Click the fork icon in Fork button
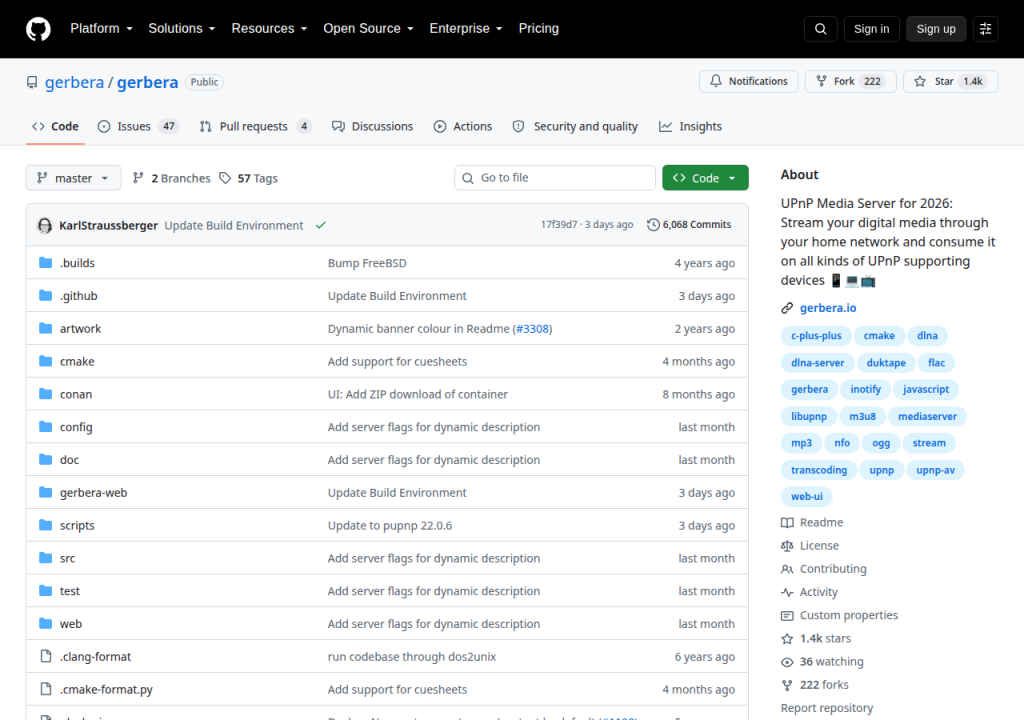This screenshot has height=720, width=1024. click(x=822, y=82)
